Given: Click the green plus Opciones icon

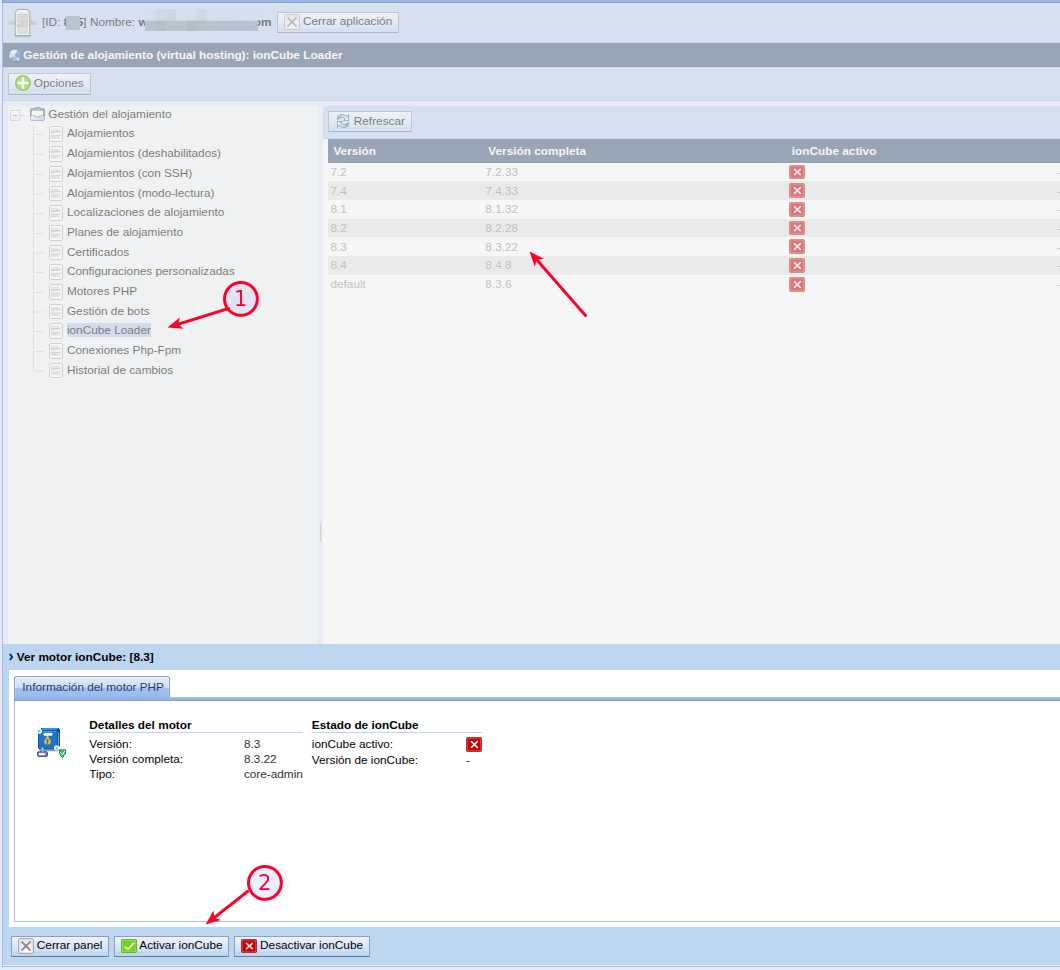Looking at the screenshot, I should coord(23,83).
